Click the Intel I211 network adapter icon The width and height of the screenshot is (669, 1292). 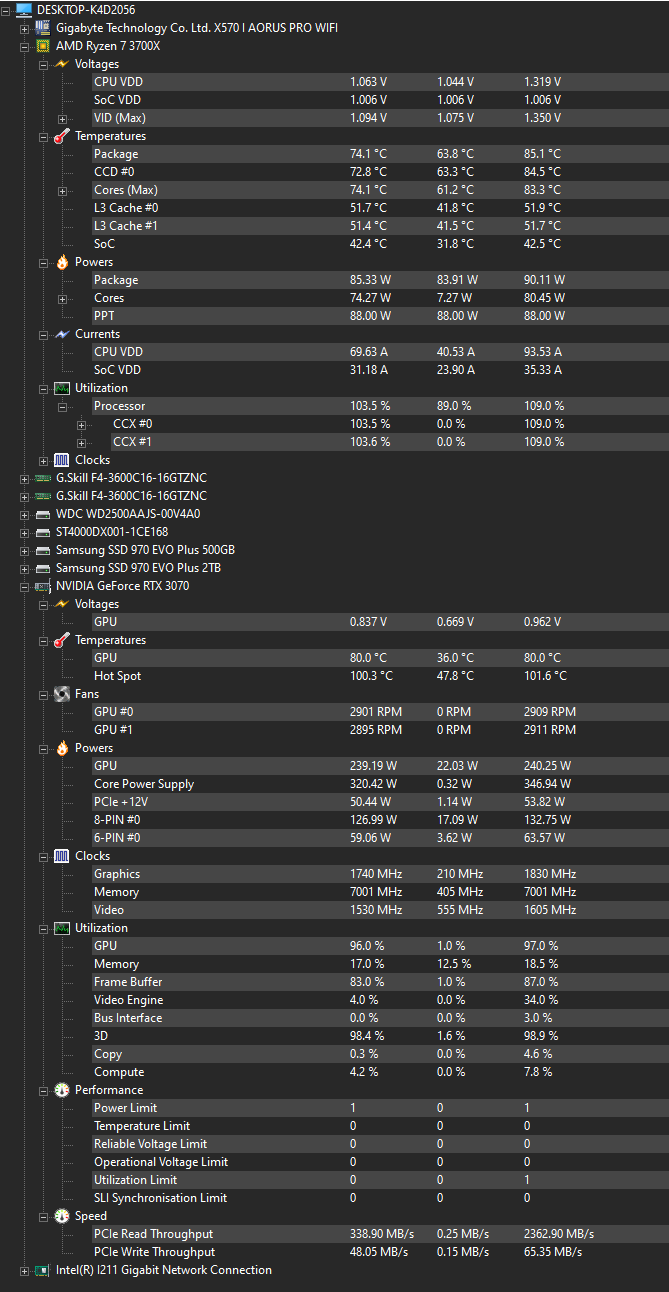[x=43, y=1270]
